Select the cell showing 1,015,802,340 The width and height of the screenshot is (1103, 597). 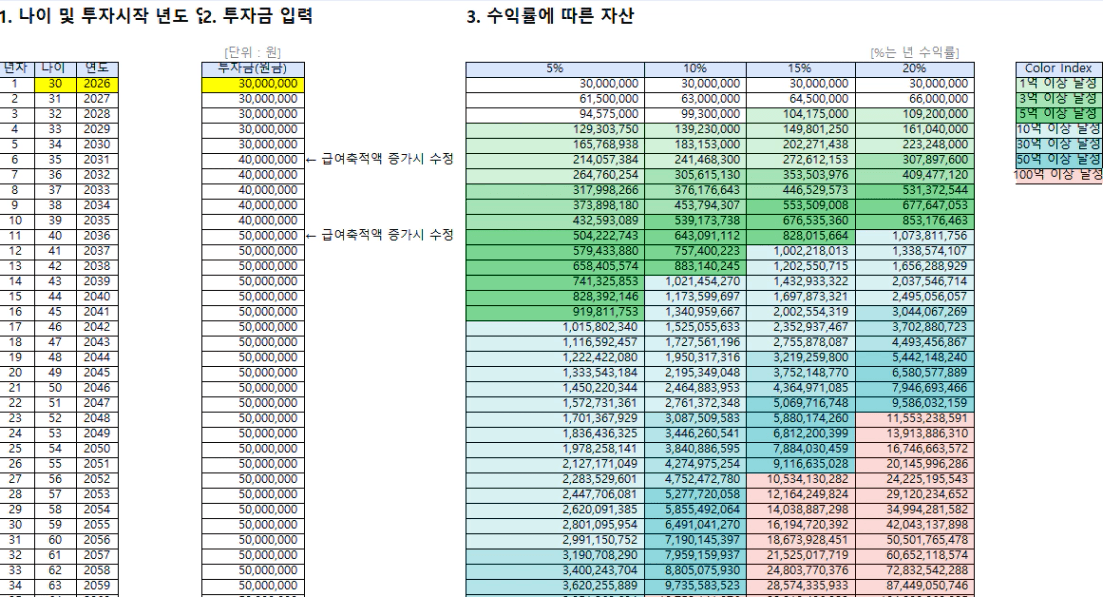(555, 327)
